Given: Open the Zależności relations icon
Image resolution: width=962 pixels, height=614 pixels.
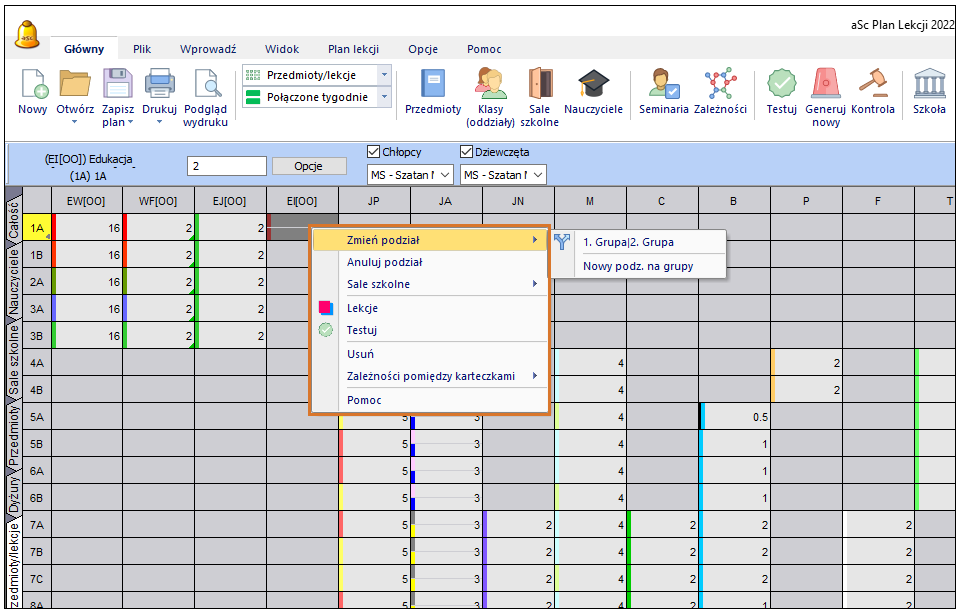Looking at the screenshot, I should pos(720,83).
